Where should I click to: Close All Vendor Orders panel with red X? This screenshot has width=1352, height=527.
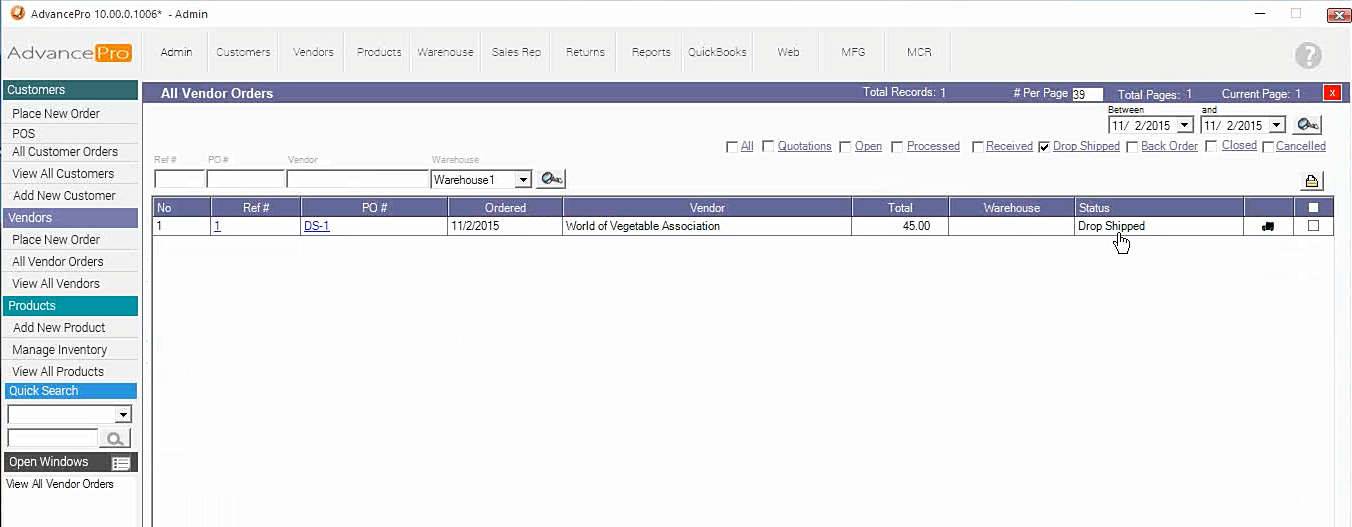(x=1331, y=93)
